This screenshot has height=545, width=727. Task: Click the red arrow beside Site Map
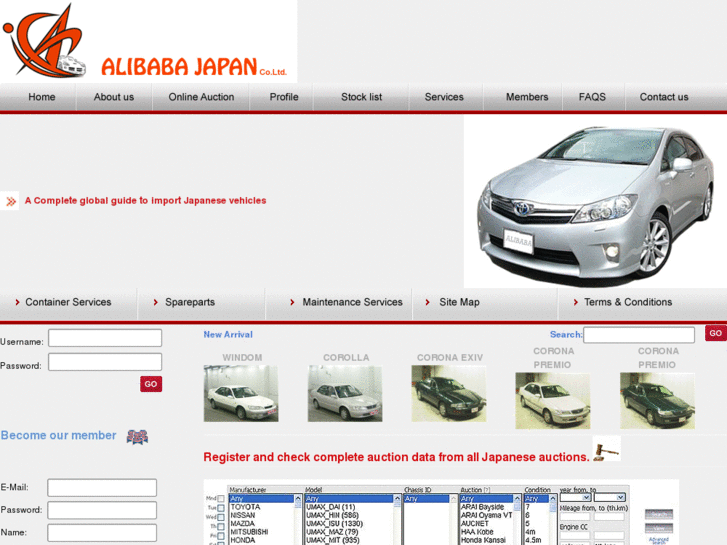427,302
